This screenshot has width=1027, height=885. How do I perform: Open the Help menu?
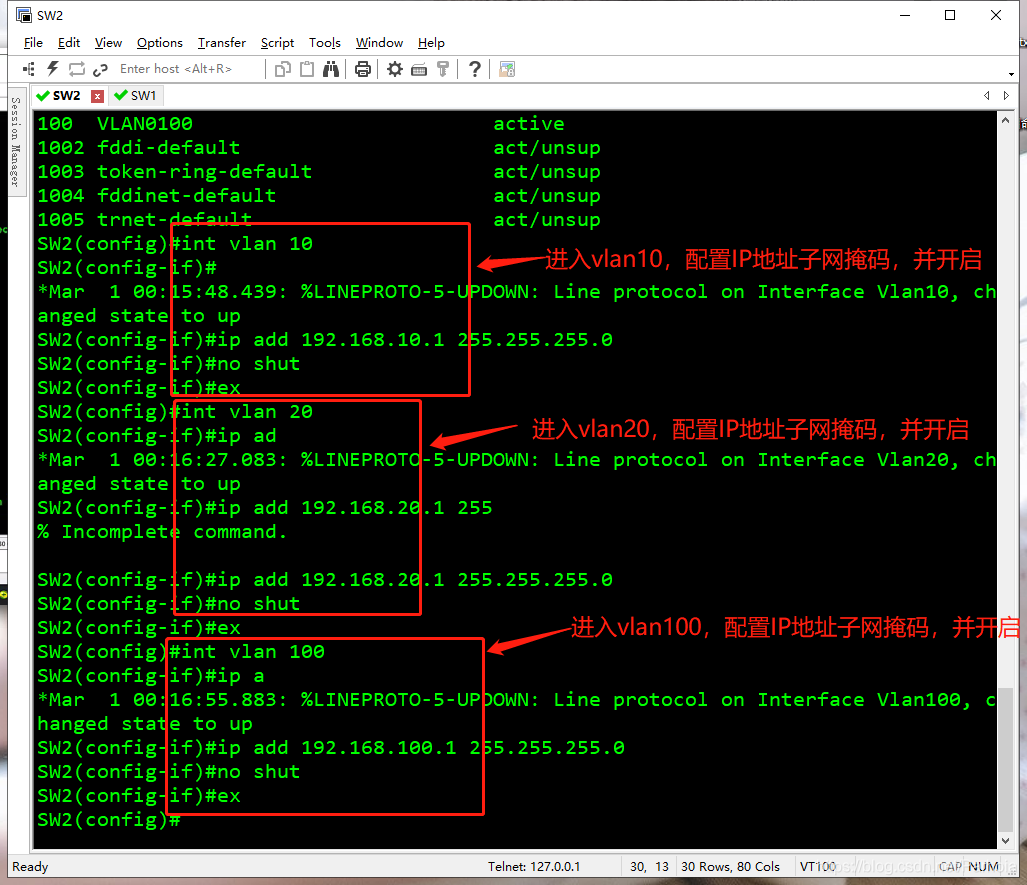(431, 43)
